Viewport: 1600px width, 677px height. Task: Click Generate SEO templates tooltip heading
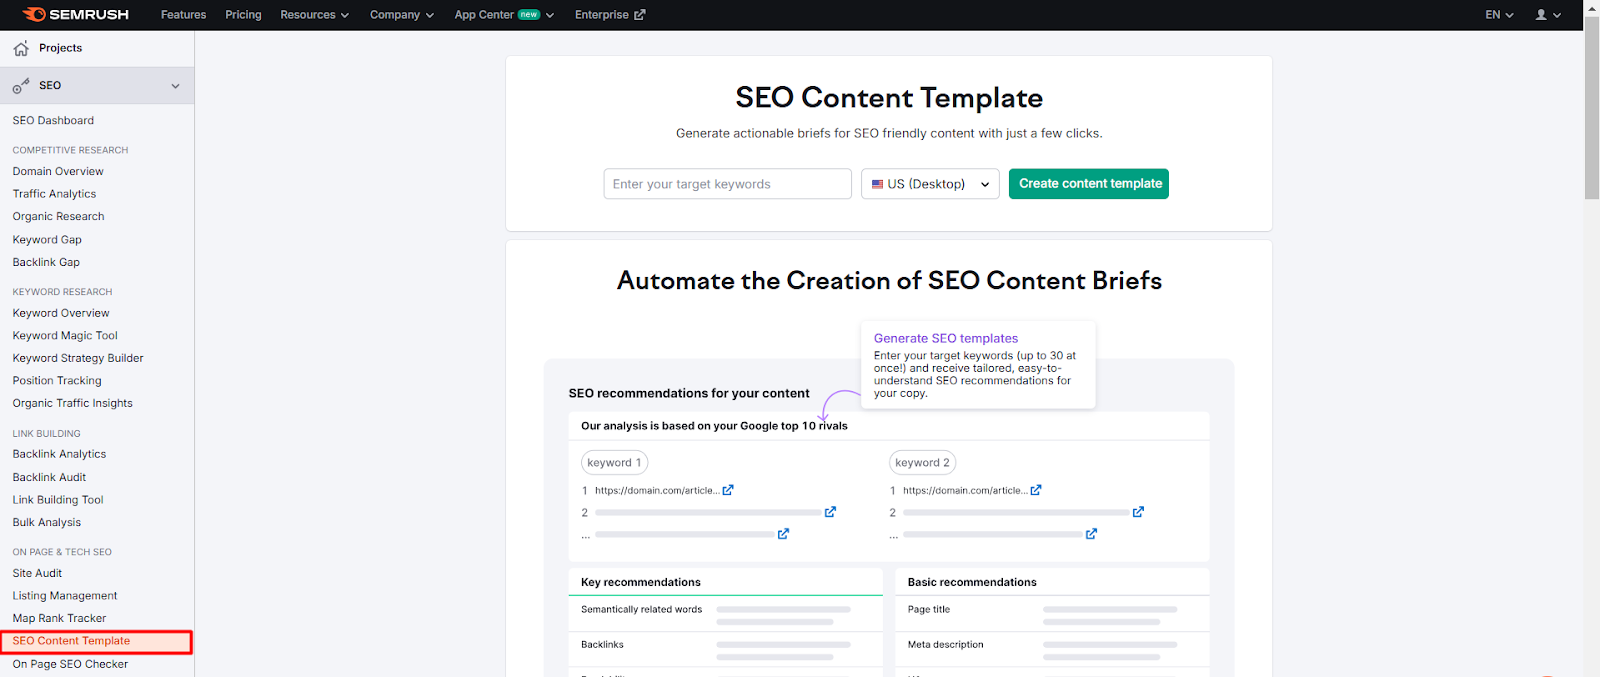click(x=946, y=339)
